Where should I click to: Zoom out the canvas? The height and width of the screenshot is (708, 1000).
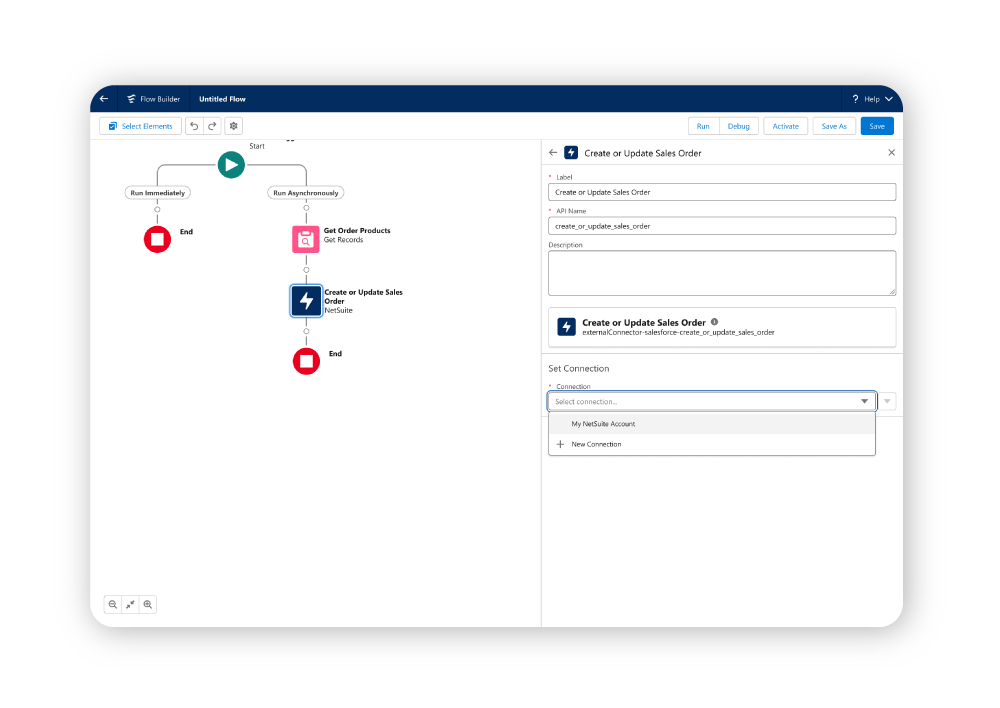pyautogui.click(x=113, y=605)
